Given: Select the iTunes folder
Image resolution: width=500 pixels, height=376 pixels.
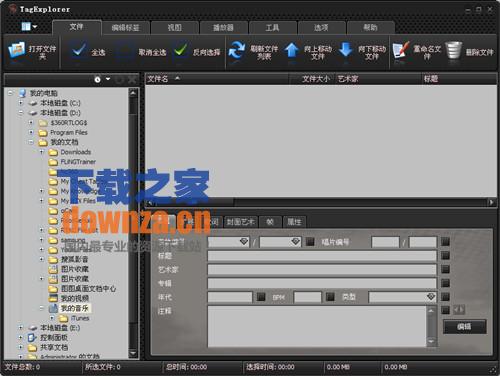Looking at the screenshot, I should coord(80,318).
